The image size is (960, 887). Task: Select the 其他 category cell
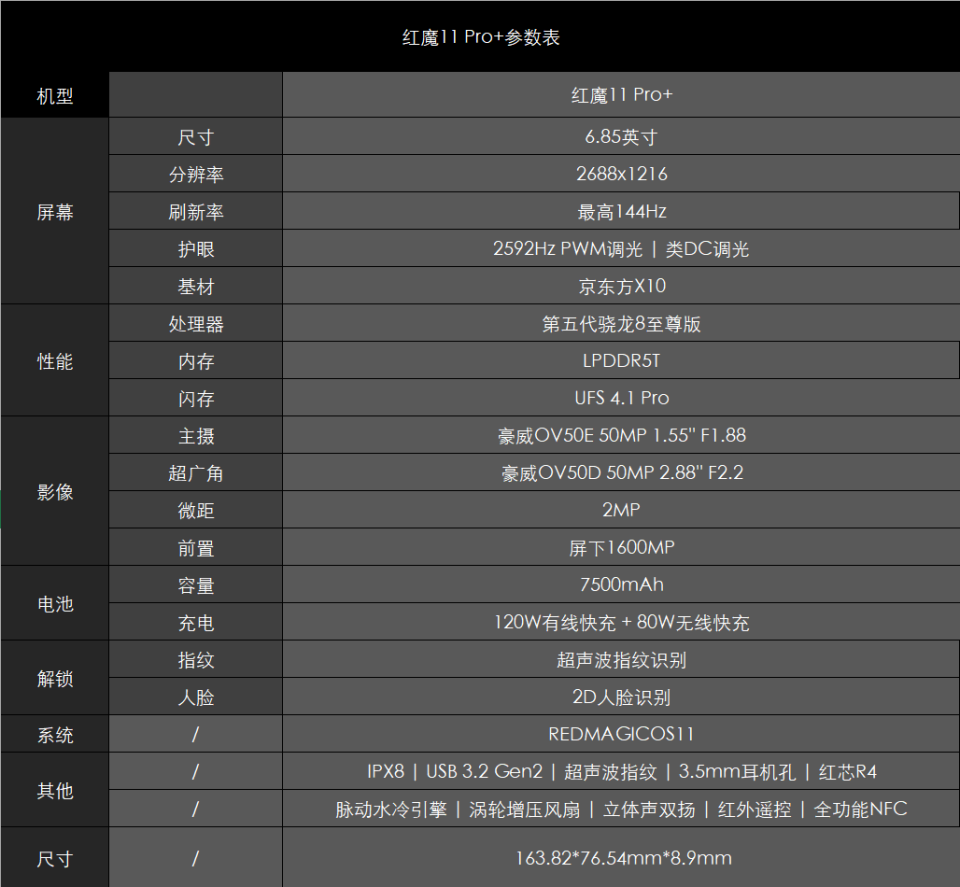pos(55,790)
